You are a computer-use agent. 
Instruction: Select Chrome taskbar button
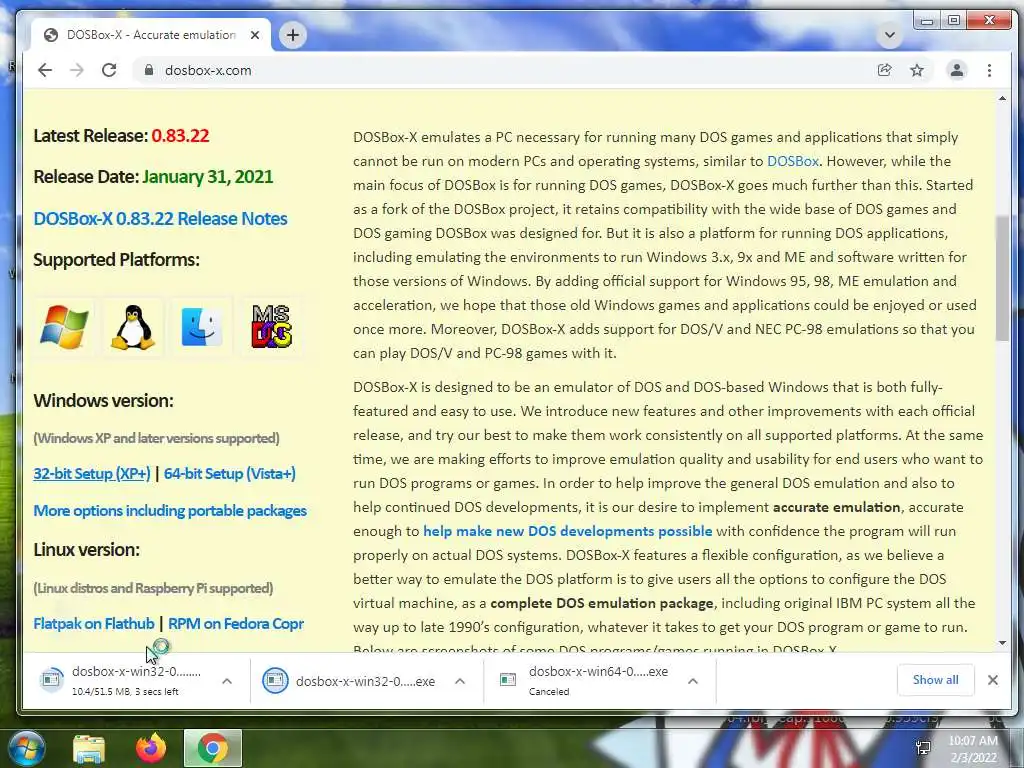click(x=213, y=748)
